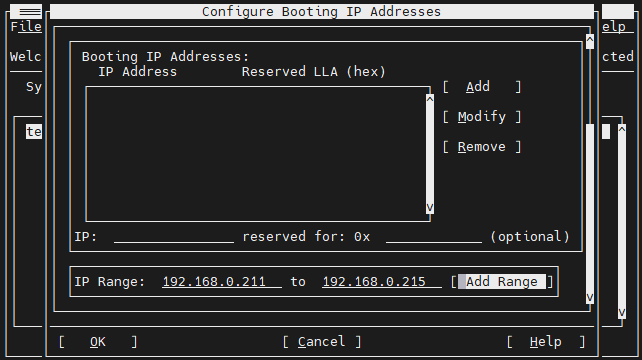Click the IP Range start field 192.168.0.211
The image size is (642, 360).
222,282
